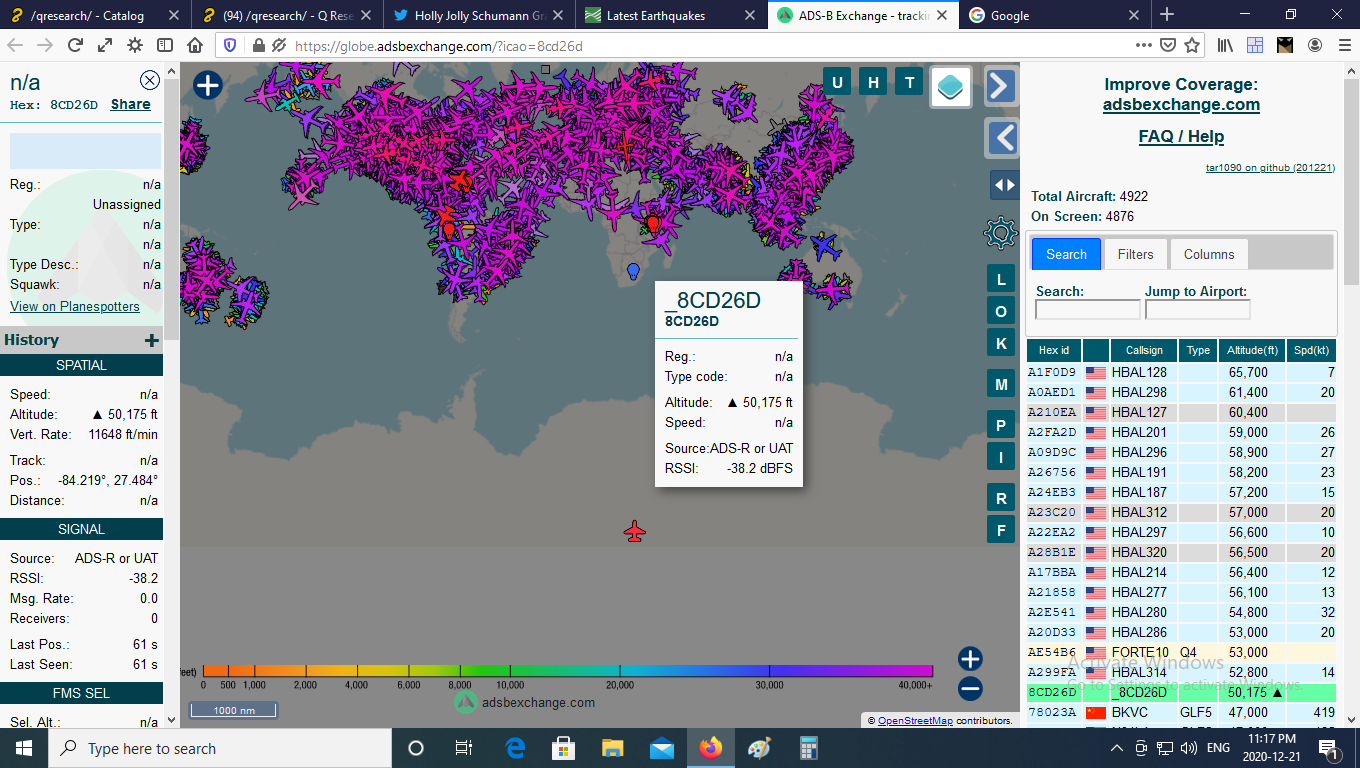Toggle the L map button

pos(1001,279)
